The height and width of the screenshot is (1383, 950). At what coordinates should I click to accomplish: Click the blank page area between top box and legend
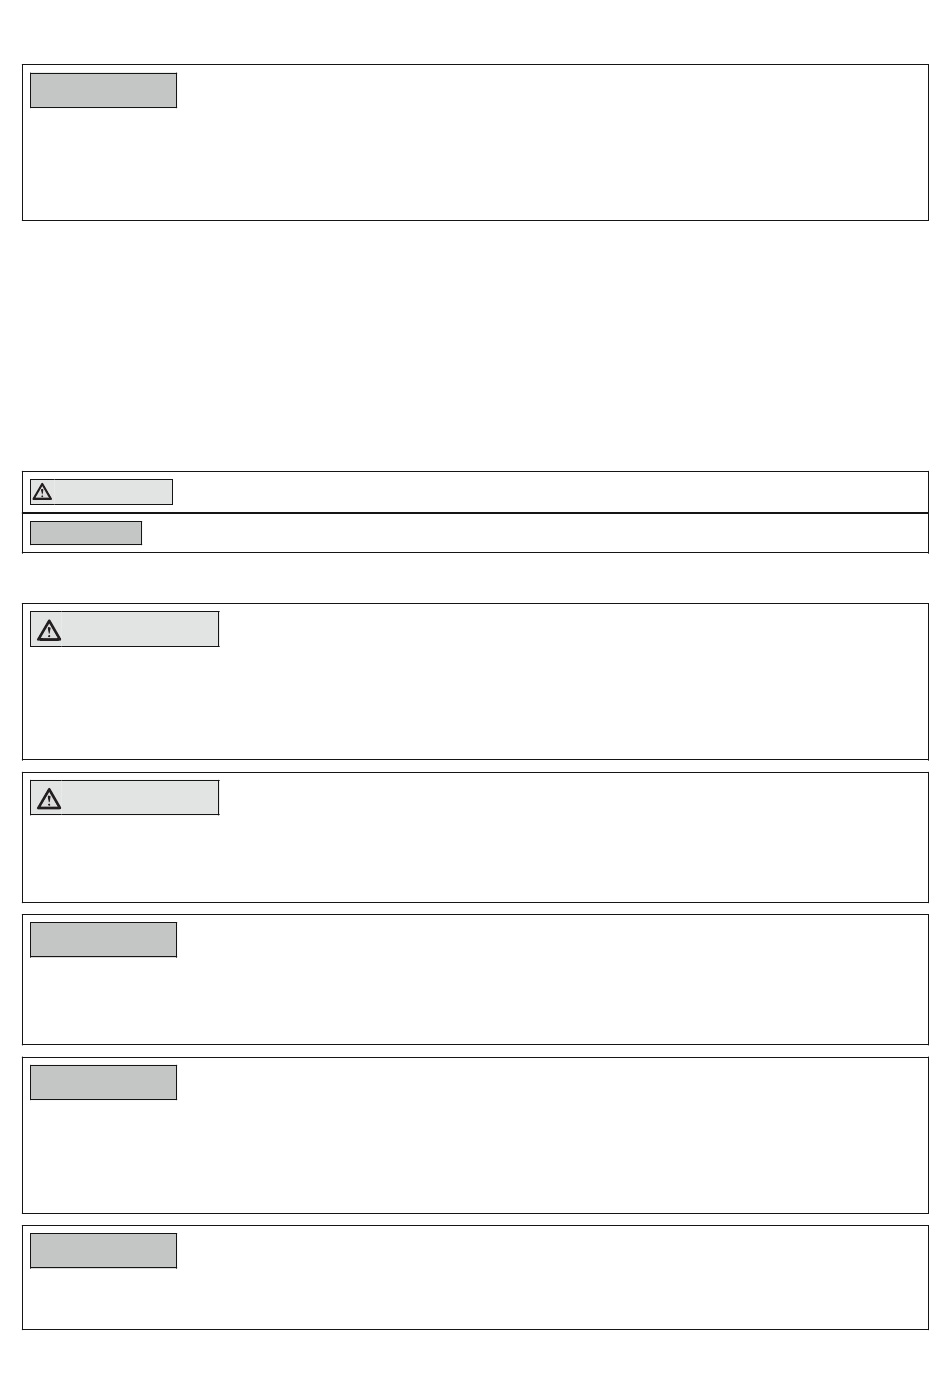click(x=475, y=345)
